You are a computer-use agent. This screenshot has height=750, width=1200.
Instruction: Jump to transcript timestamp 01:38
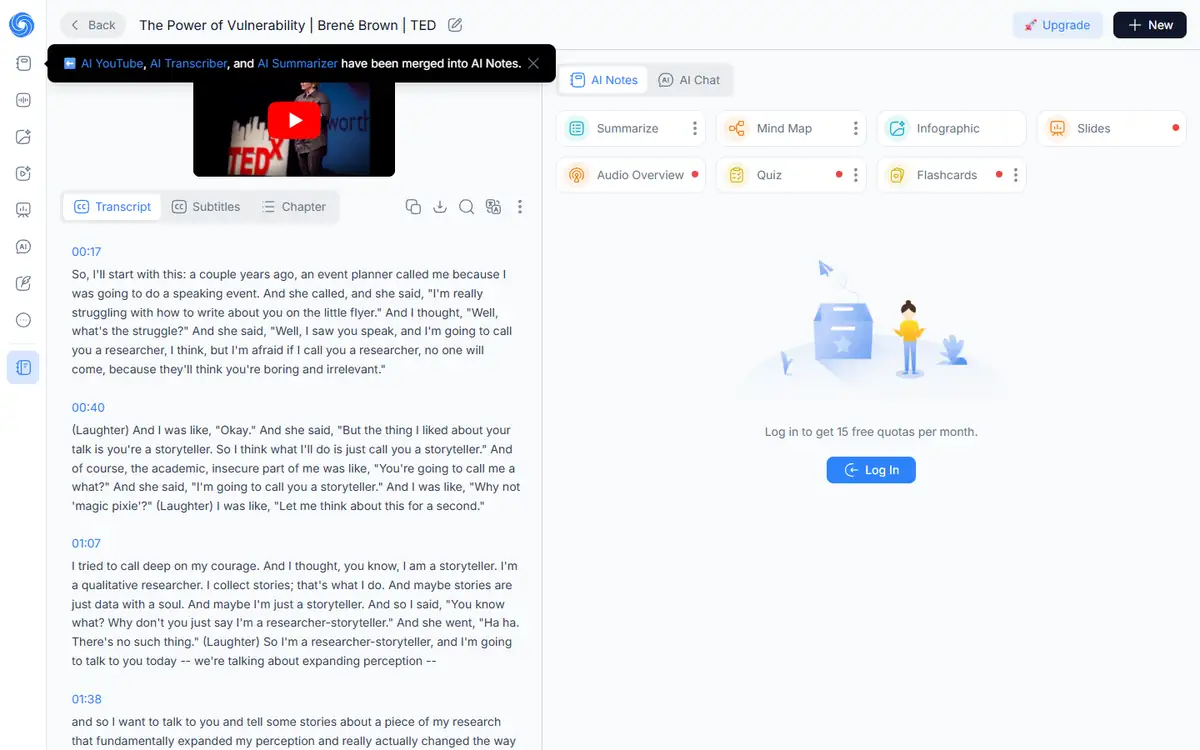(x=86, y=699)
